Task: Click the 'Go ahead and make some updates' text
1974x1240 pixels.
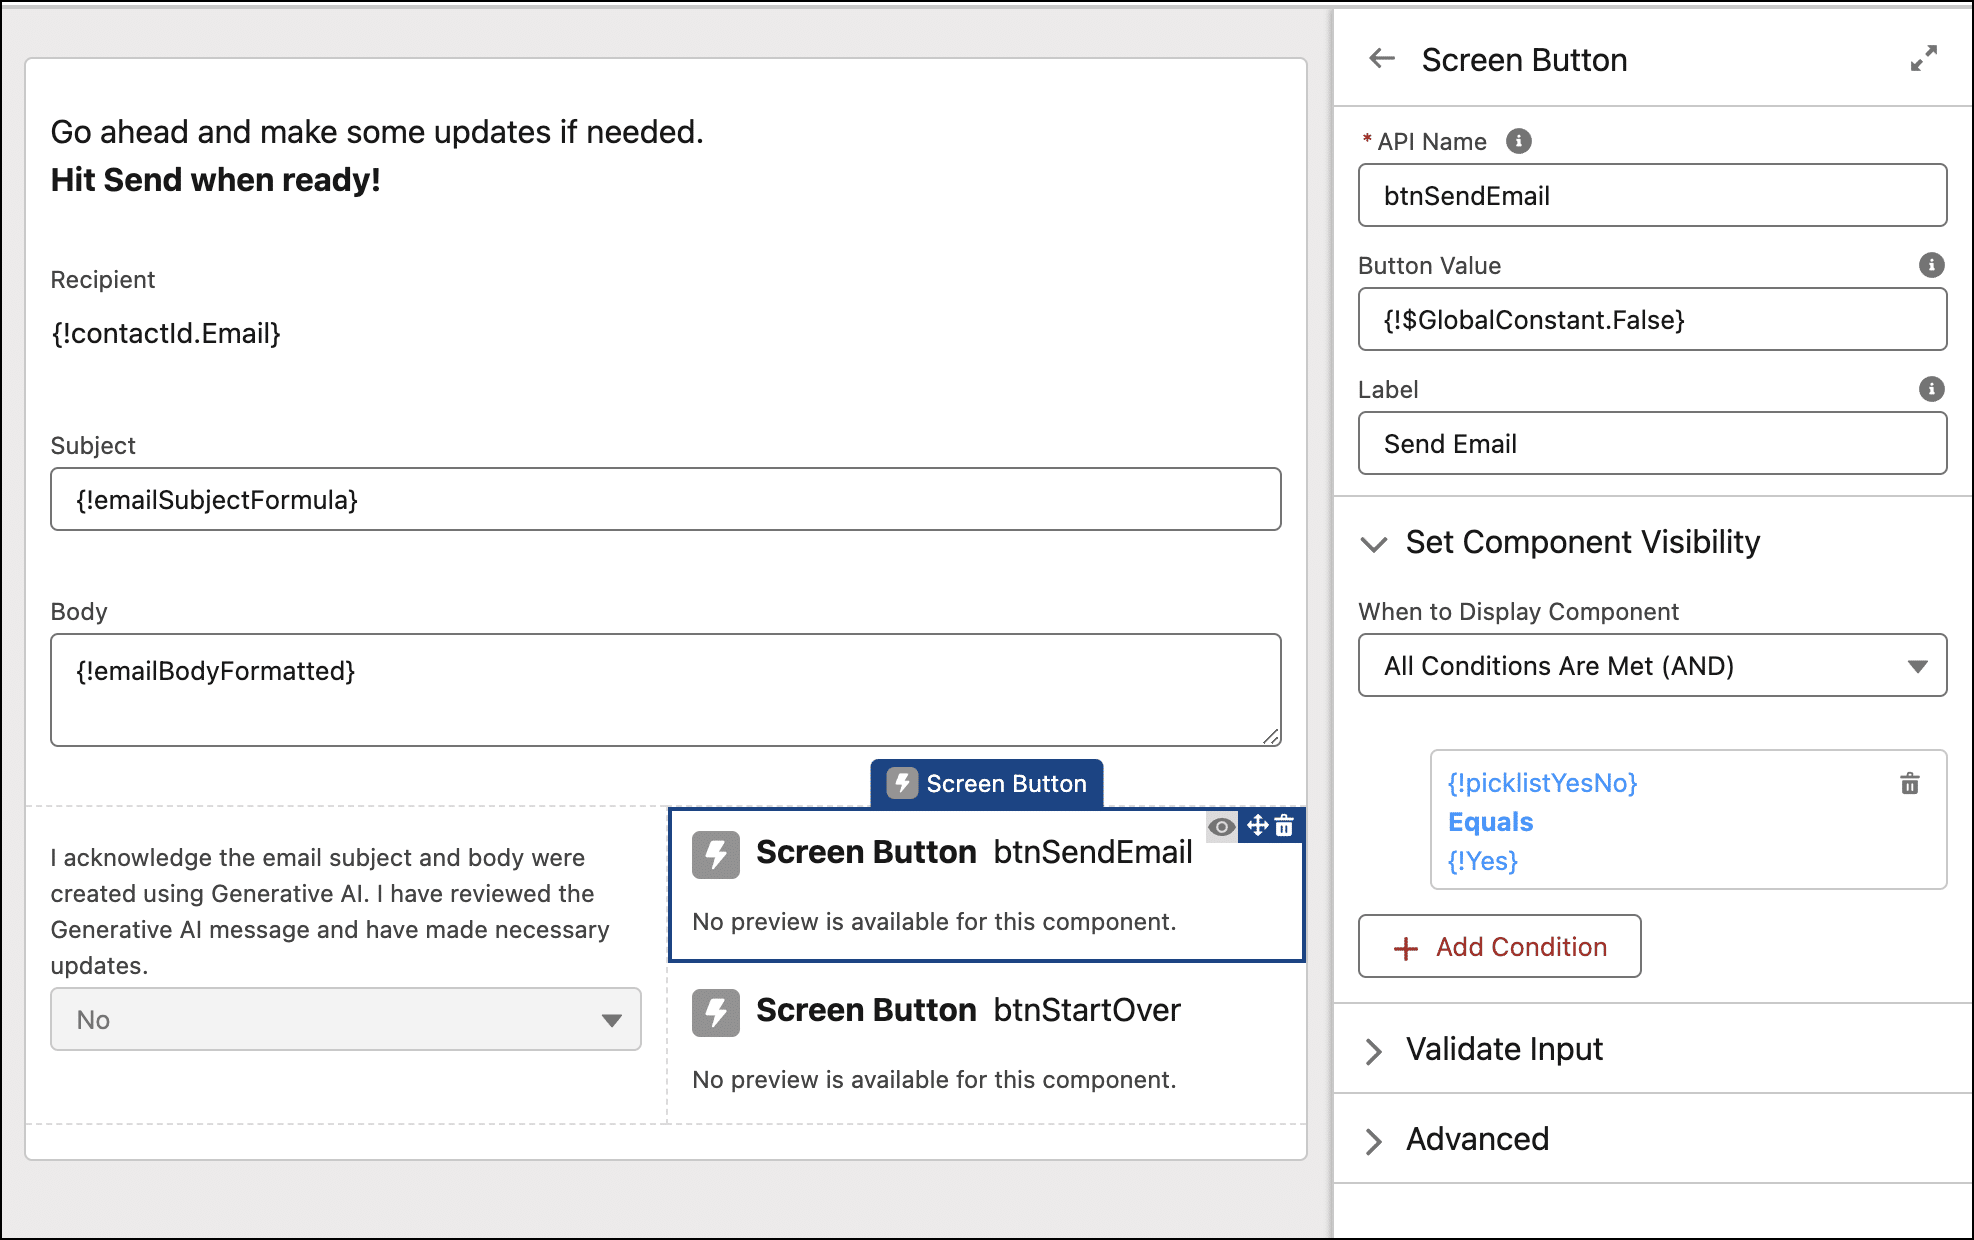Action: [377, 132]
